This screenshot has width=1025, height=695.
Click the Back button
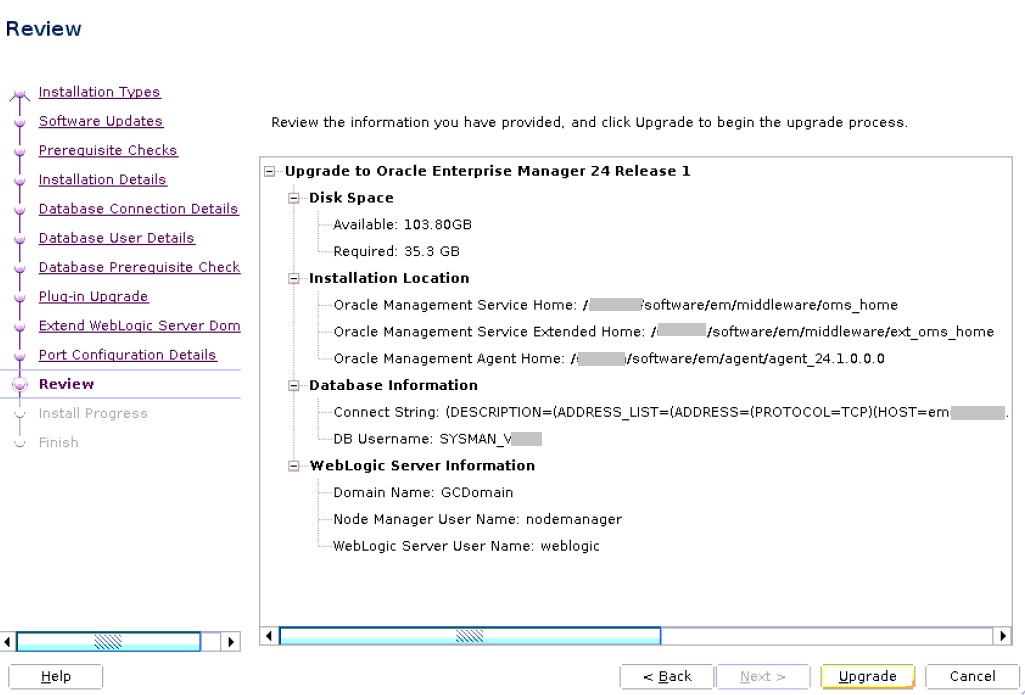pos(667,677)
